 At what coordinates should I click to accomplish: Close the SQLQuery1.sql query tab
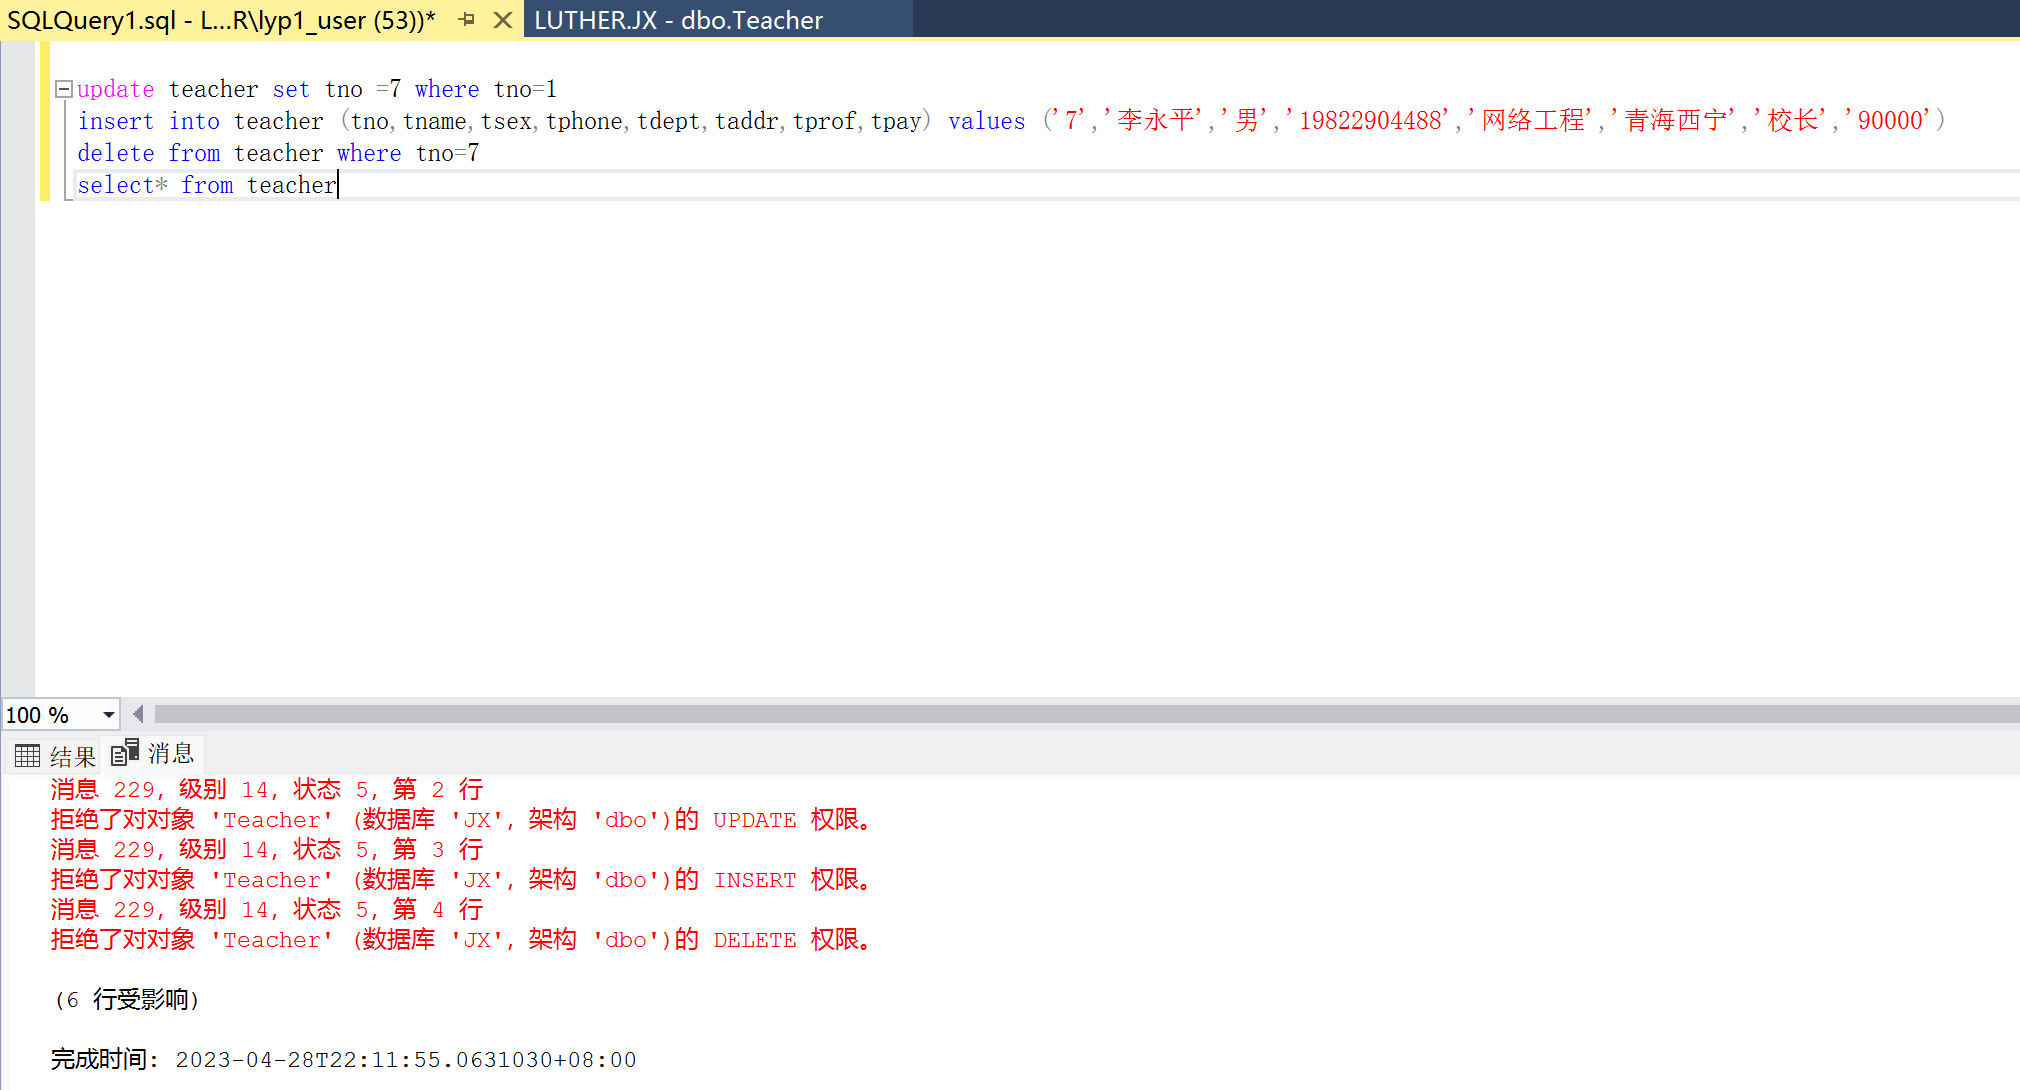pos(503,19)
